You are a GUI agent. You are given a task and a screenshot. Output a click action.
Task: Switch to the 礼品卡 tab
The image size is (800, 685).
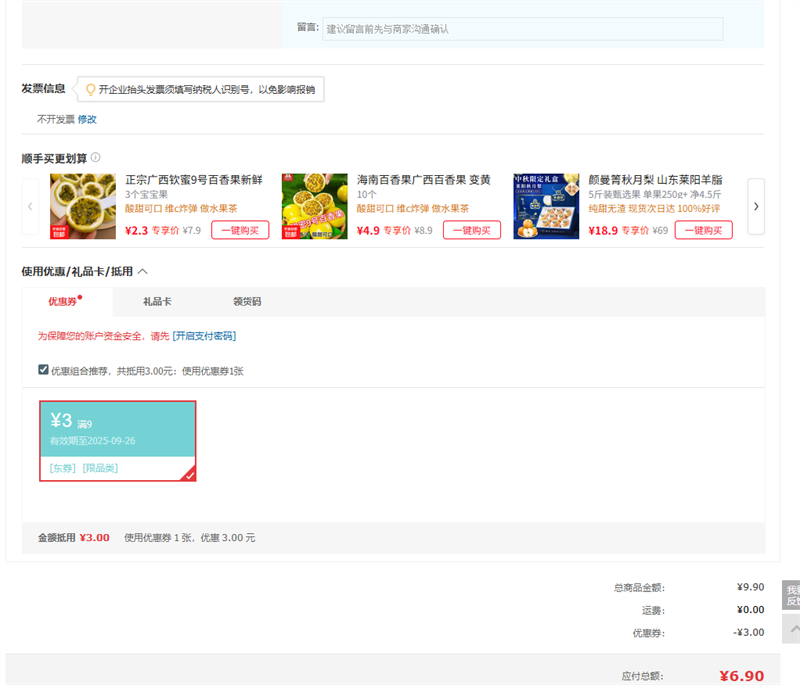(157, 301)
